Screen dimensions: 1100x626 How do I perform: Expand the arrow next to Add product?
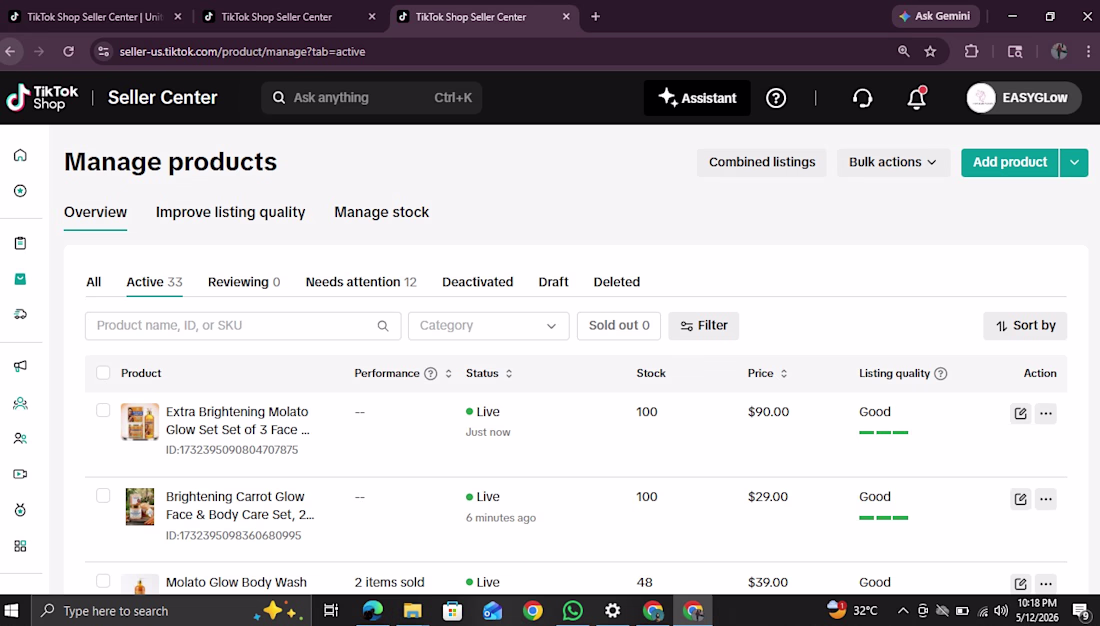pyautogui.click(x=1074, y=162)
